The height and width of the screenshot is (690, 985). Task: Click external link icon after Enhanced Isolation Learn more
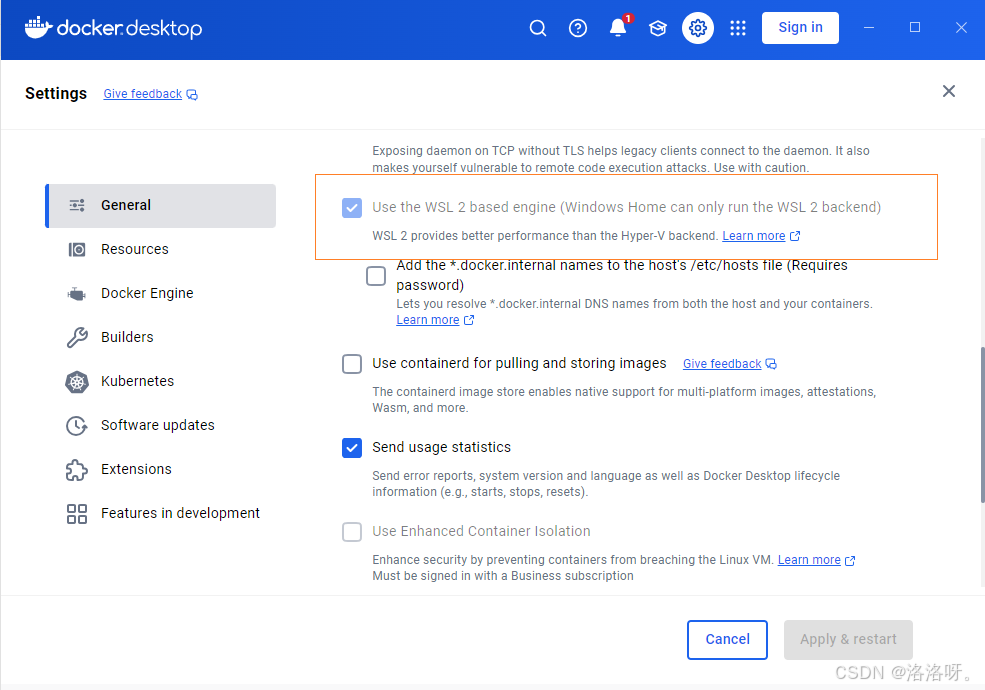point(850,560)
